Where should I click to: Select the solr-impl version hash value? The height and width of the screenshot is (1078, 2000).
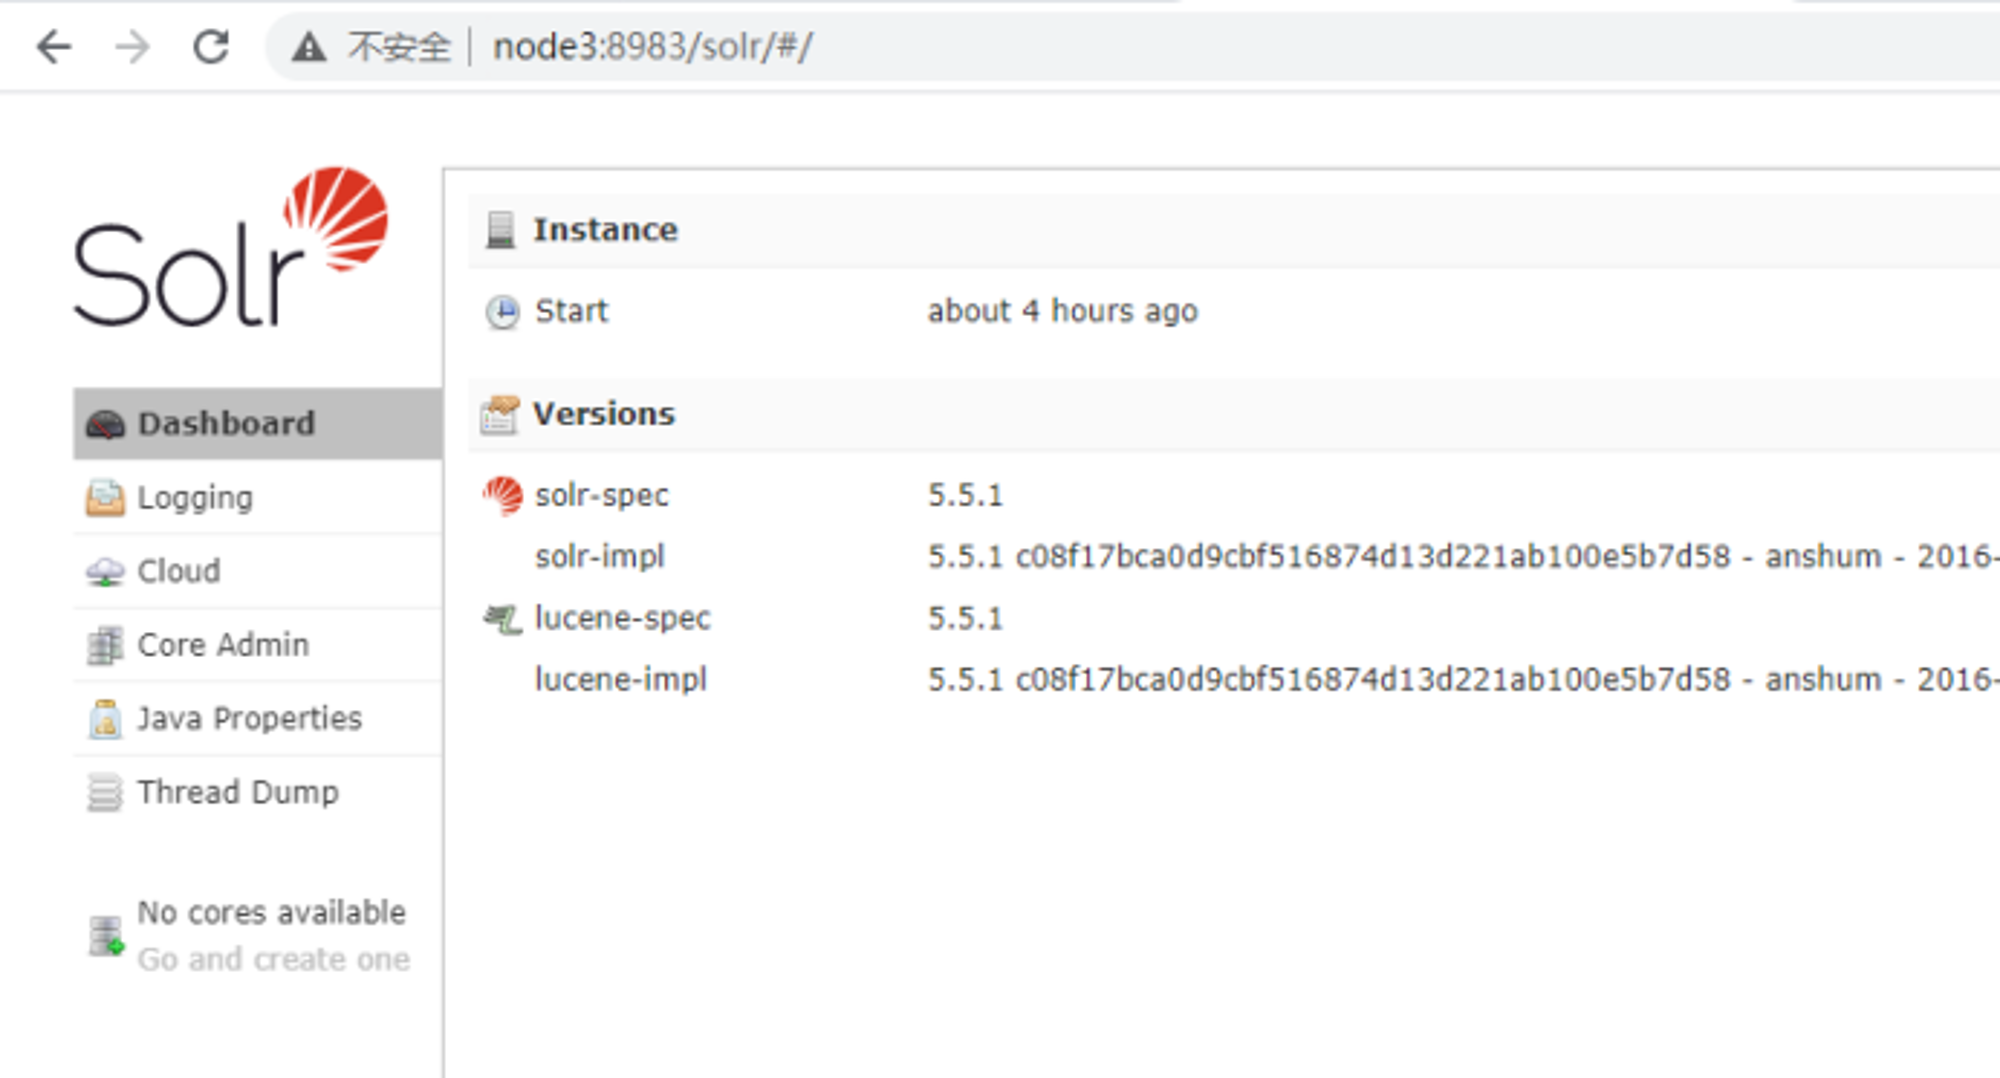[1463, 556]
